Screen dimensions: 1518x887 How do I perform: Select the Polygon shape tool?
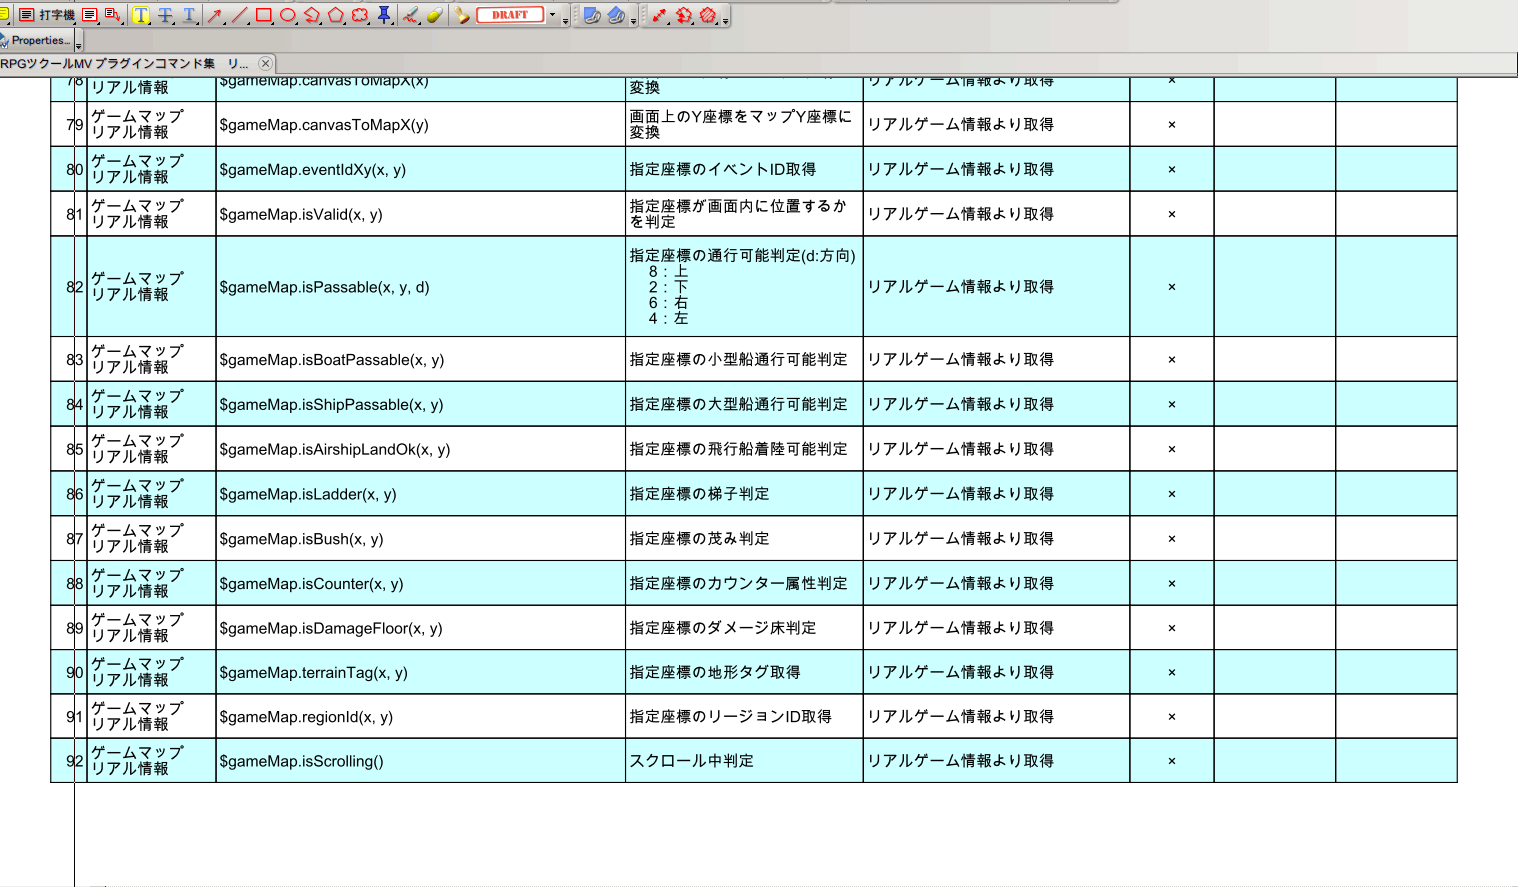tap(336, 15)
